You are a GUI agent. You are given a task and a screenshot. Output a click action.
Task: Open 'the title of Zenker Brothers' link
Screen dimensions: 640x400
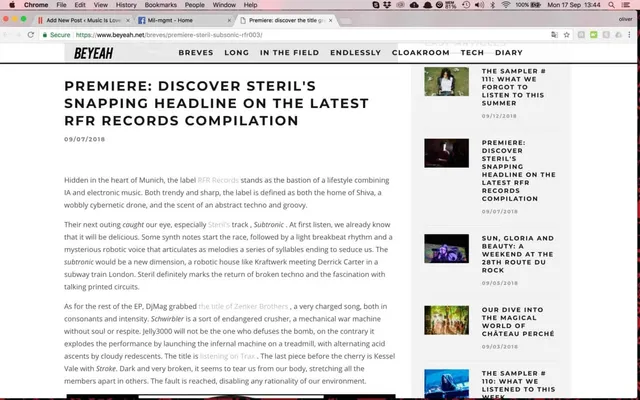click(243, 306)
